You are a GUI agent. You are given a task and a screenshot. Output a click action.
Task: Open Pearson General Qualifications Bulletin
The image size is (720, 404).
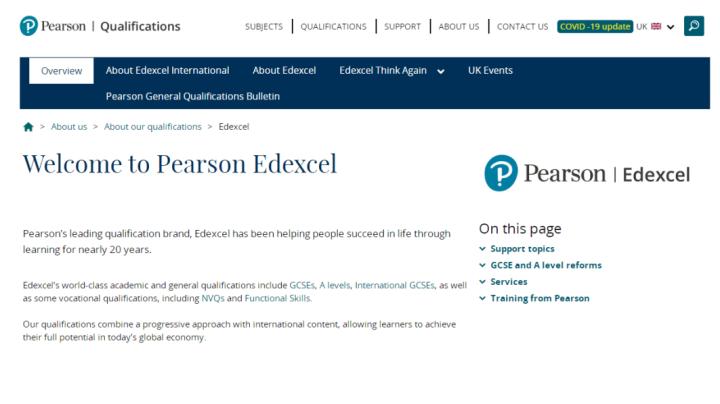(193, 96)
